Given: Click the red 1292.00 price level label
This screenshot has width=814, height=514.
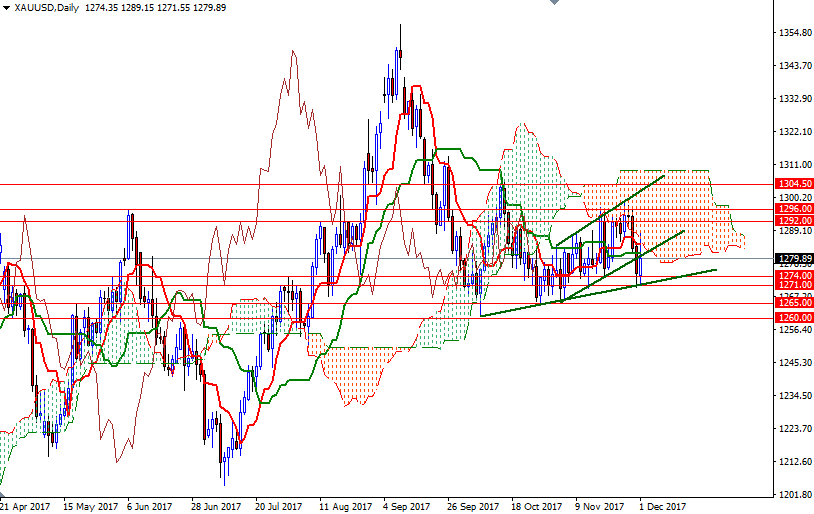Looking at the screenshot, I should (x=793, y=220).
